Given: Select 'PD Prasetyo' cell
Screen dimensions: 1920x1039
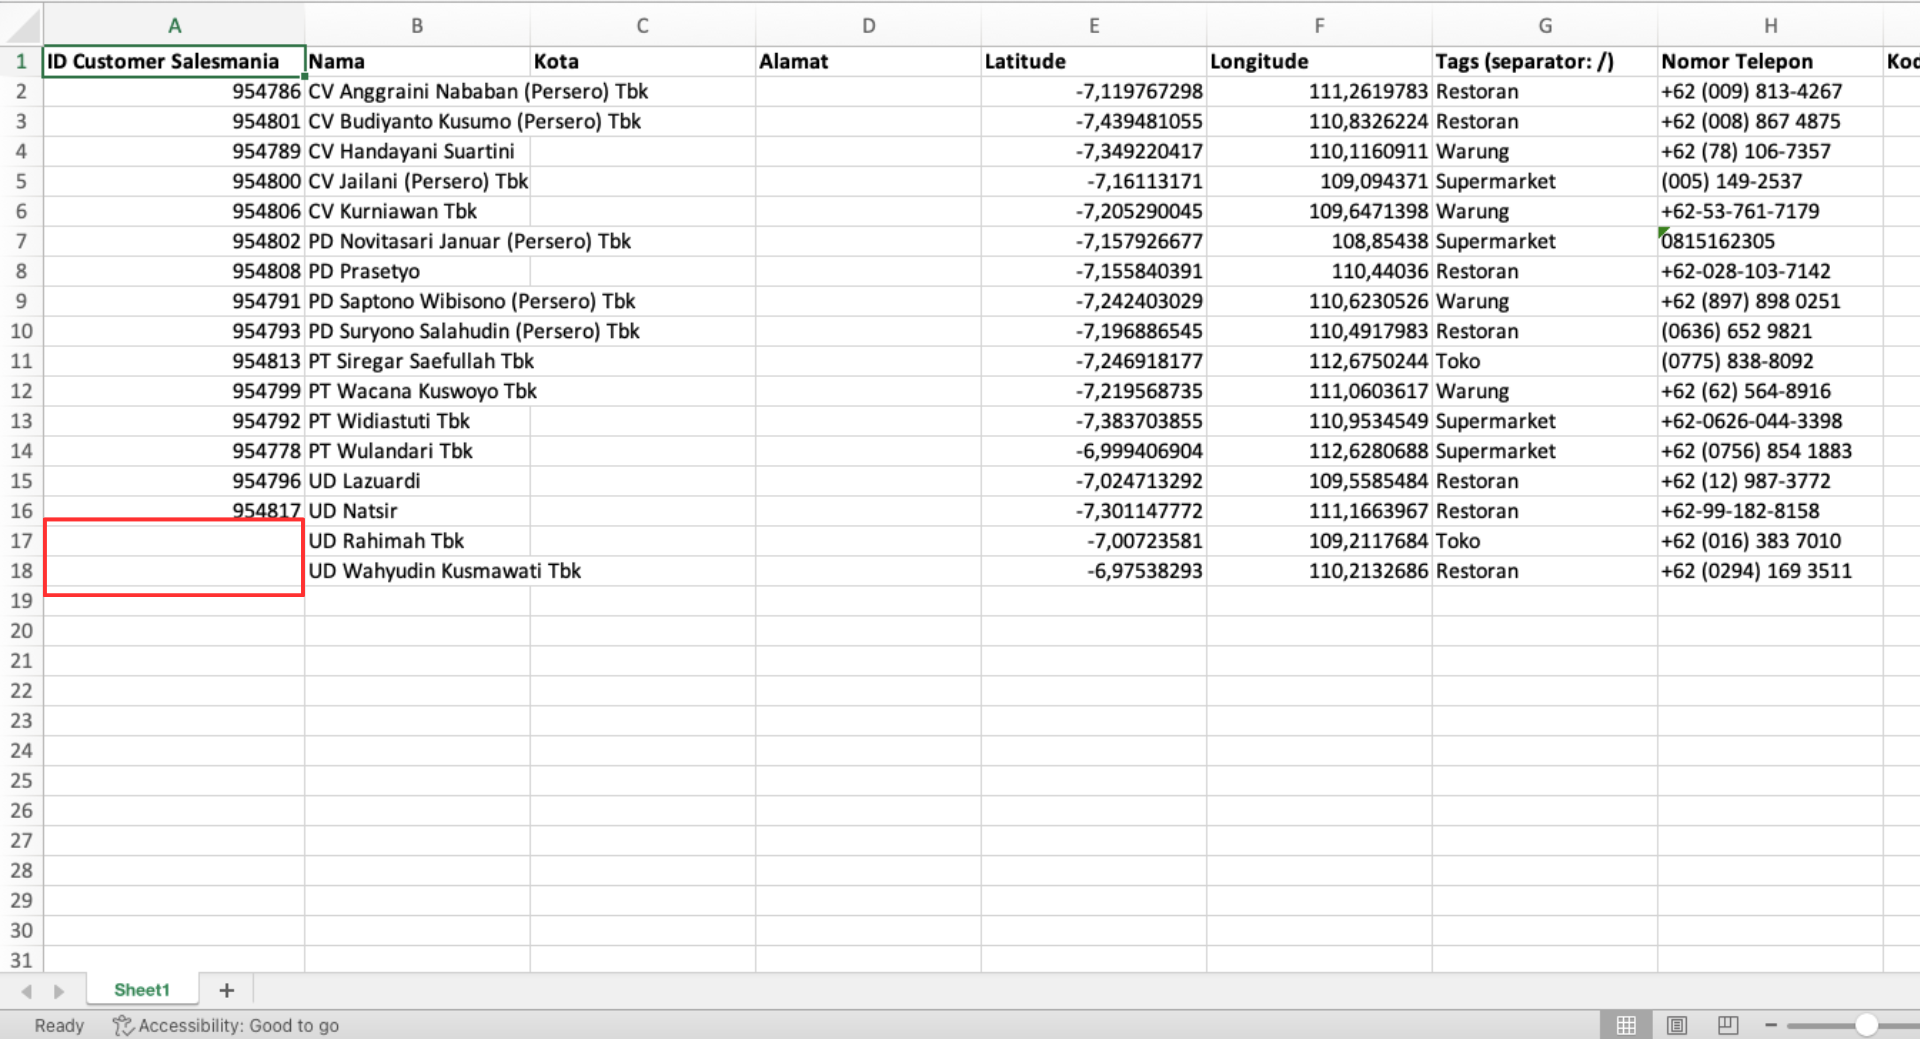Looking at the screenshot, I should (417, 271).
